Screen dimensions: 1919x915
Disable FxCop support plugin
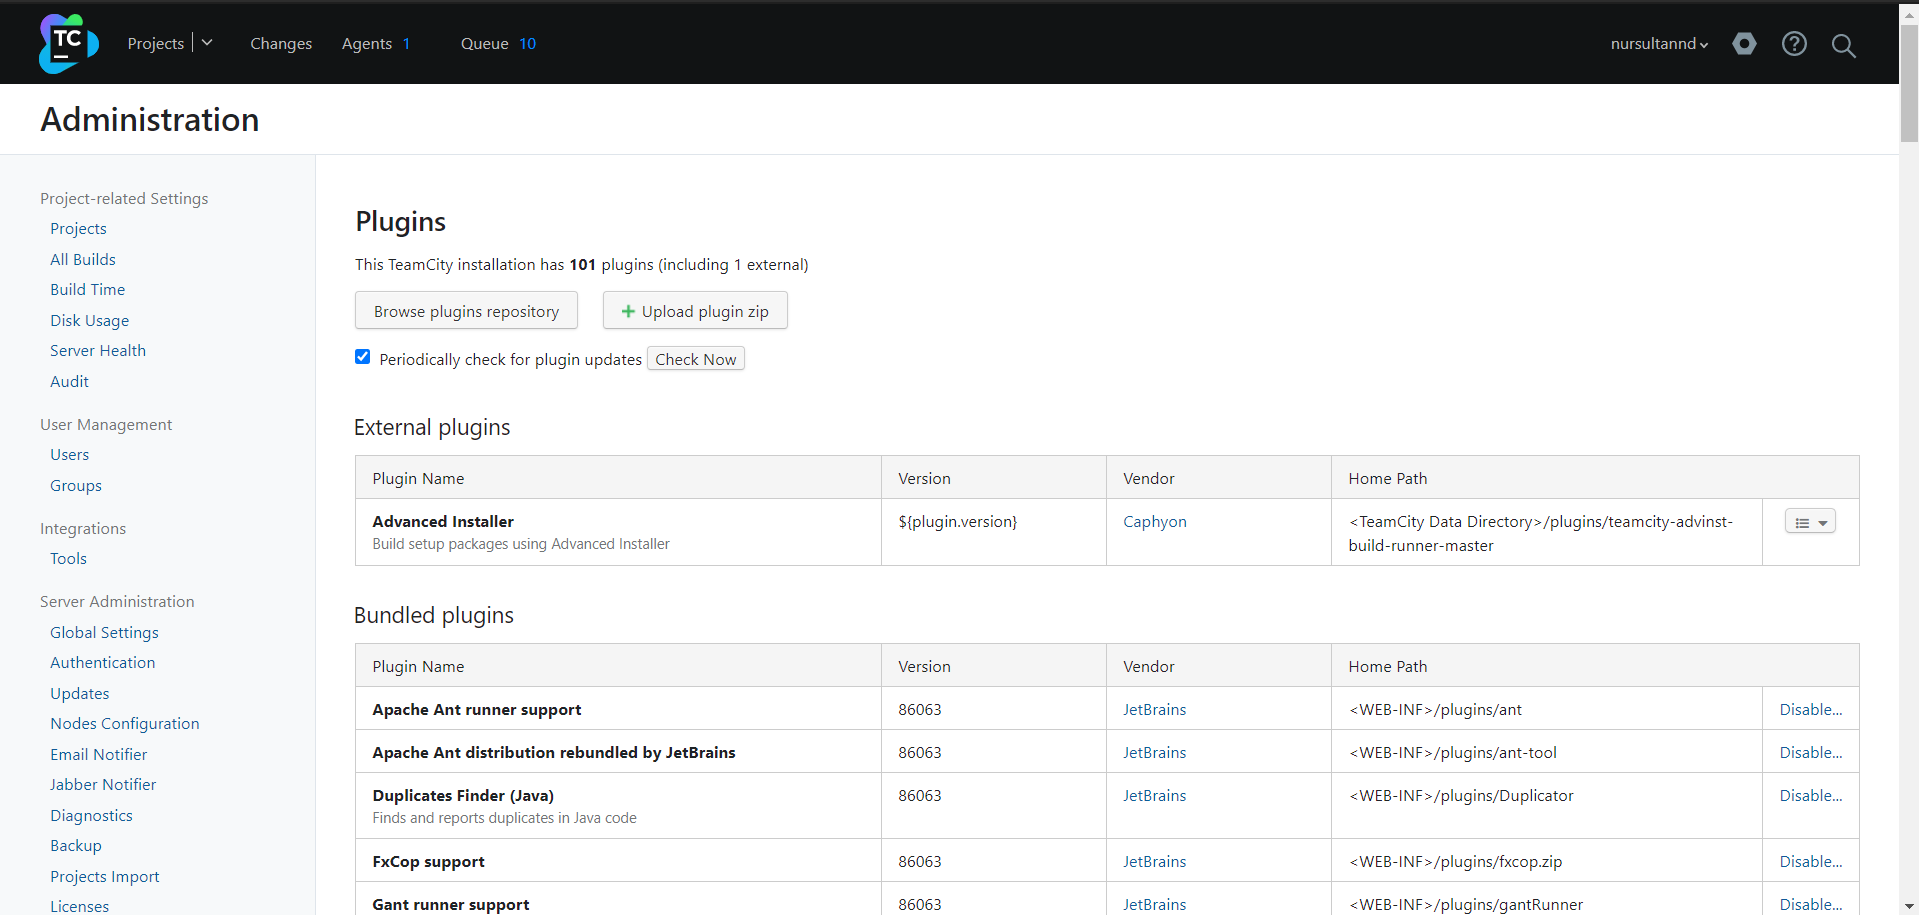pos(1810,862)
